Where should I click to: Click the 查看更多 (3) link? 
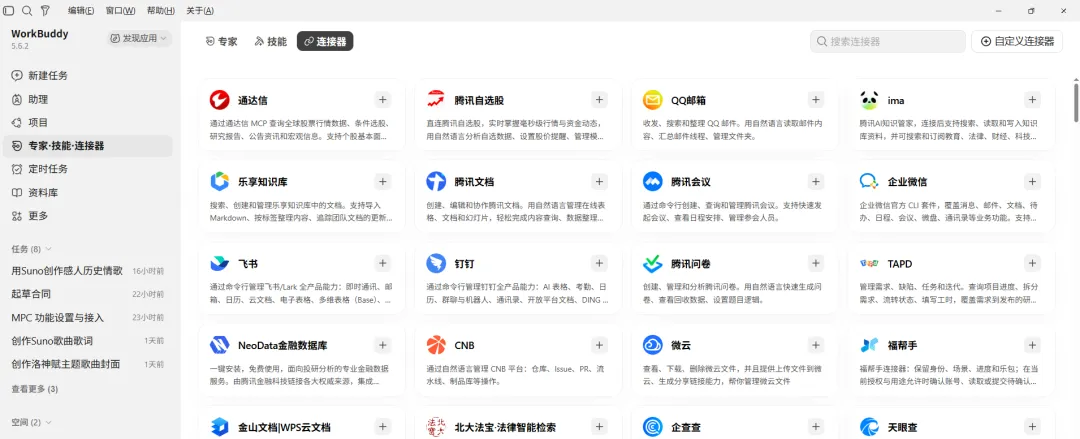click(34, 389)
